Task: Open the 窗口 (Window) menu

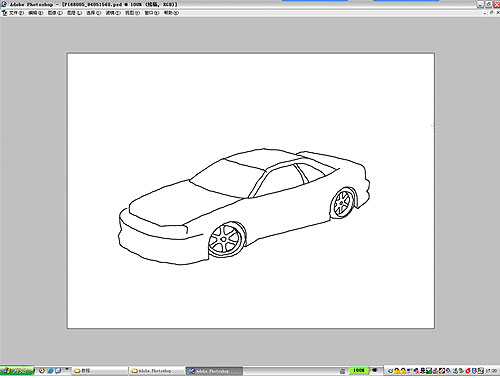Action: coord(152,13)
